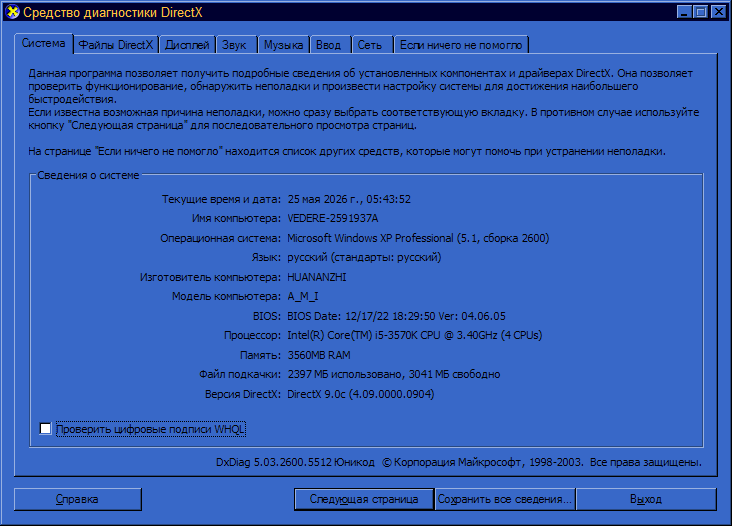Click the page file value 2397 МБ использовано
Image resolution: width=732 pixels, height=526 pixels.
point(394,374)
